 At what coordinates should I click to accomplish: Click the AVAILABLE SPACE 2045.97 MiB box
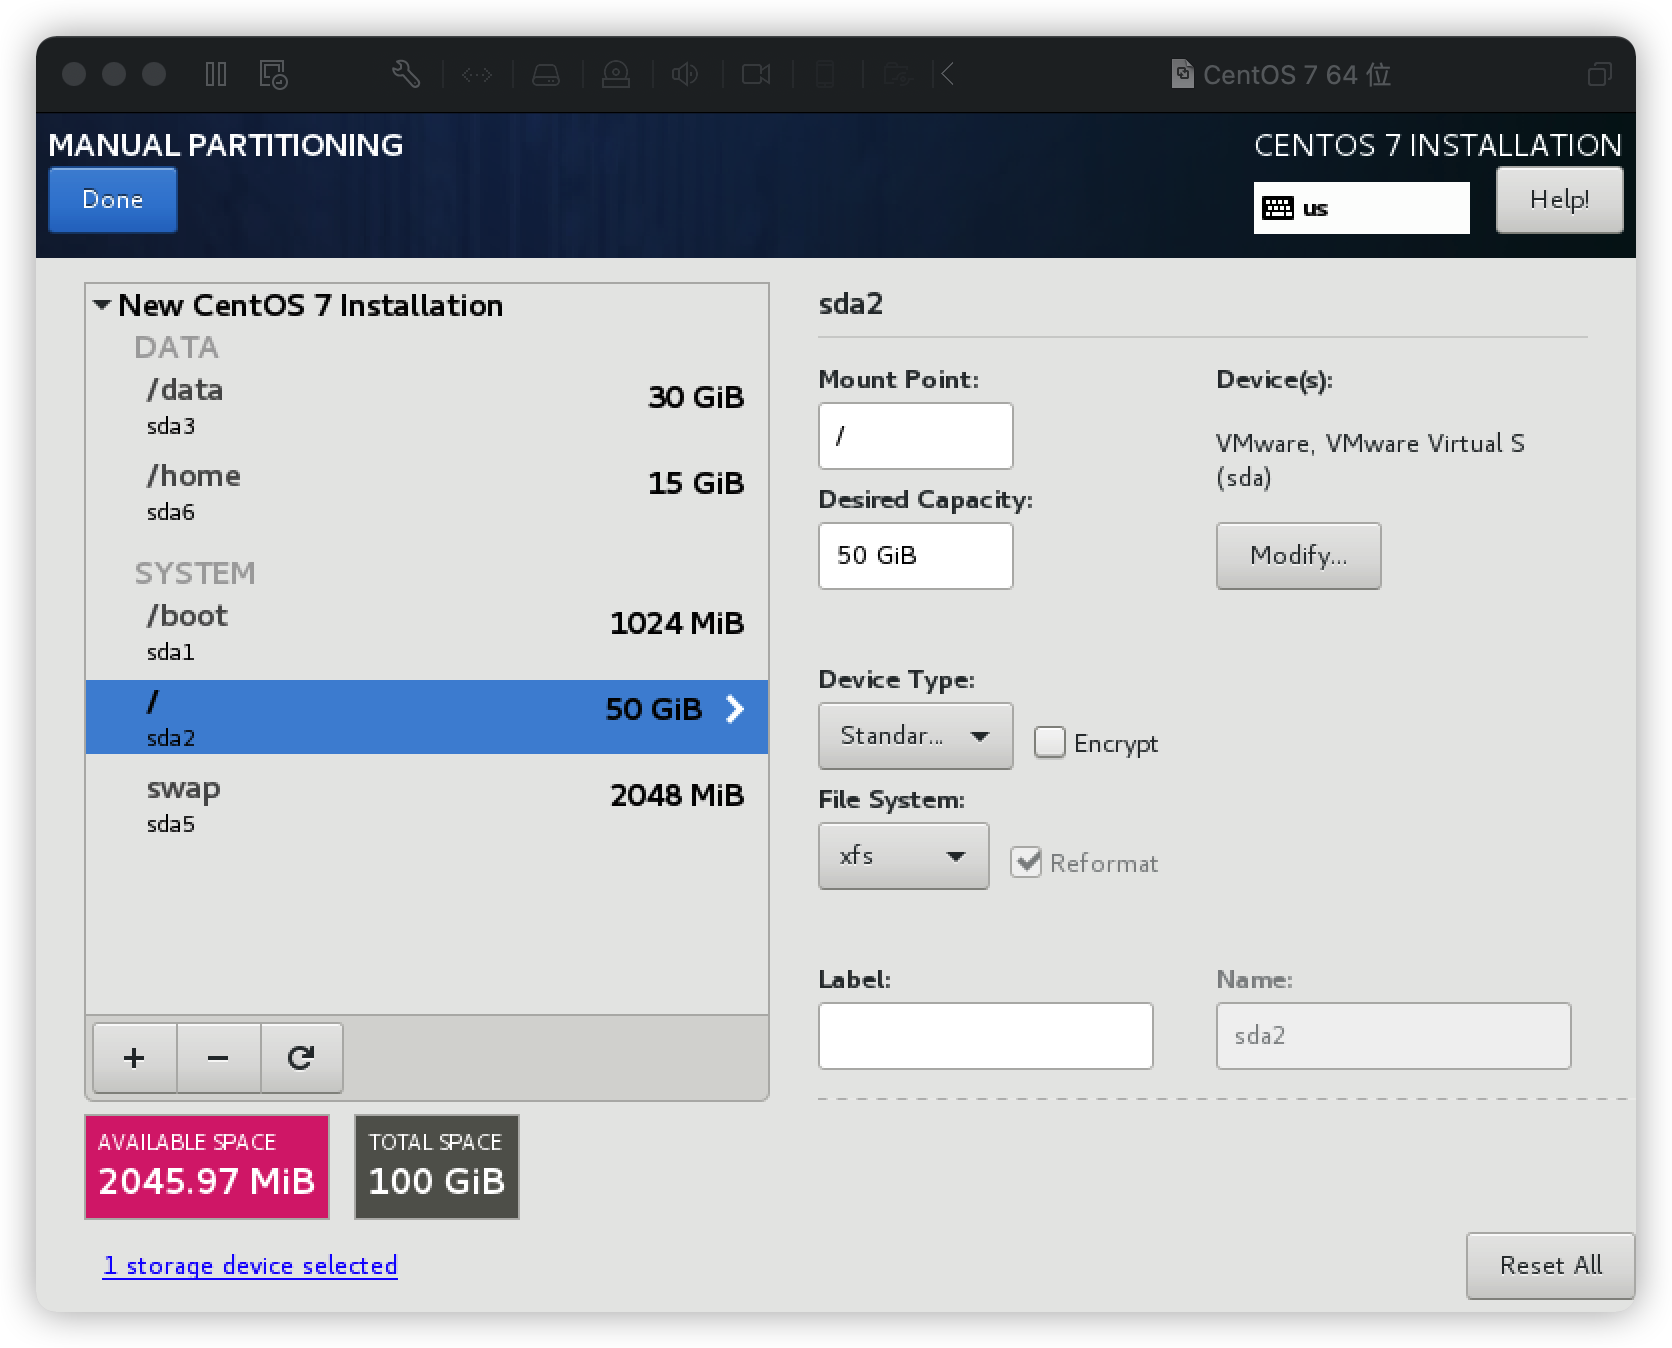click(207, 1167)
